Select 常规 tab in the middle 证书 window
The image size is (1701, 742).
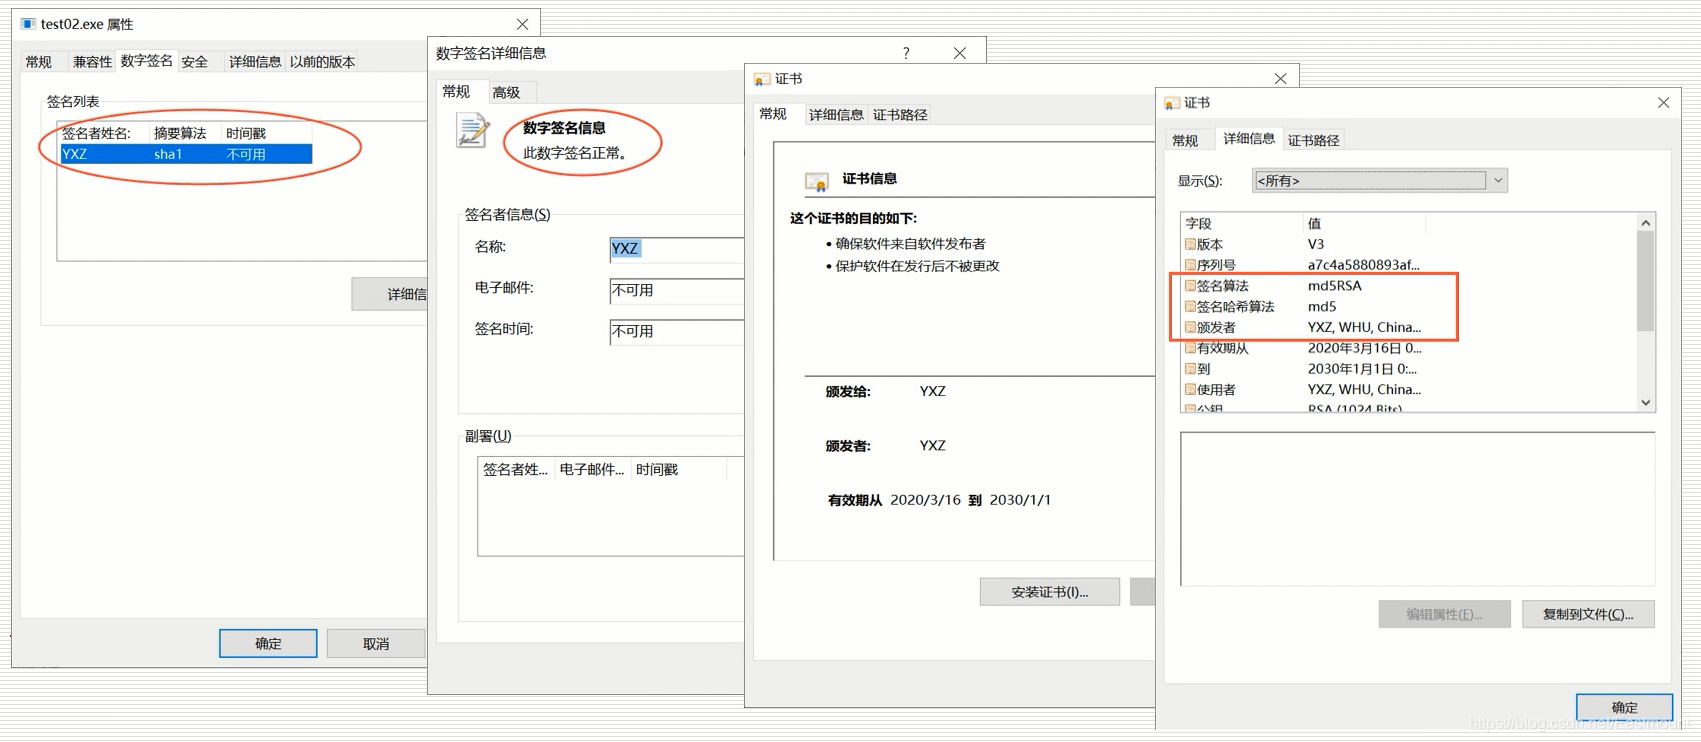(x=773, y=114)
